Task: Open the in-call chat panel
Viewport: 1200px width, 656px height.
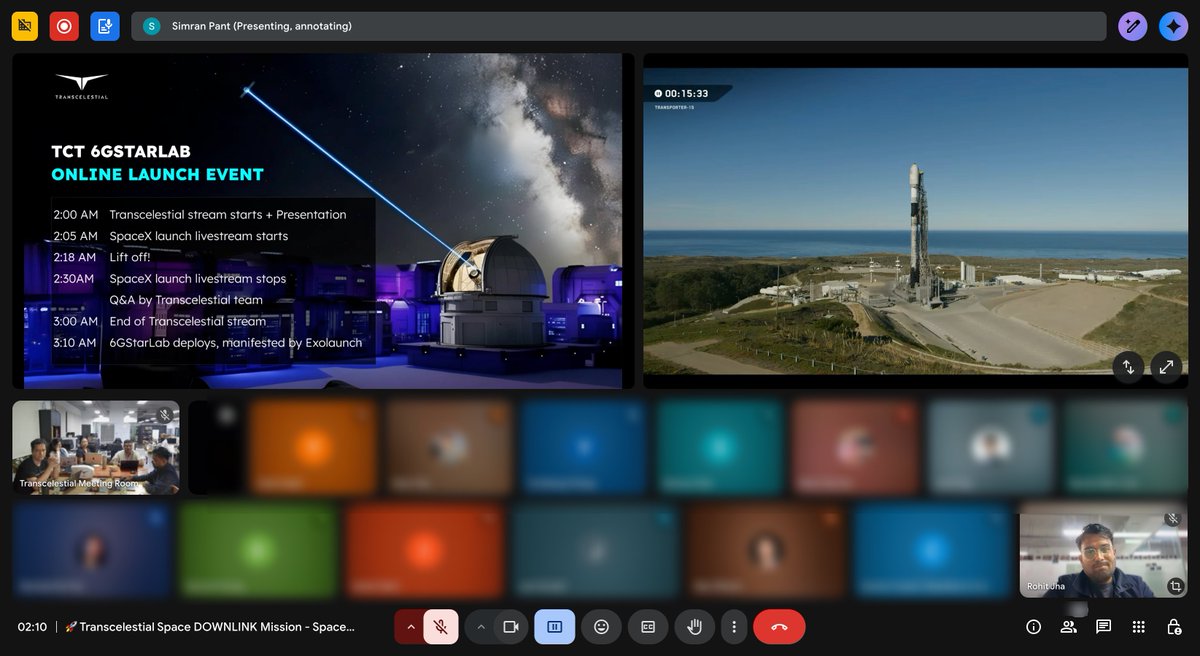Action: [x=1104, y=627]
